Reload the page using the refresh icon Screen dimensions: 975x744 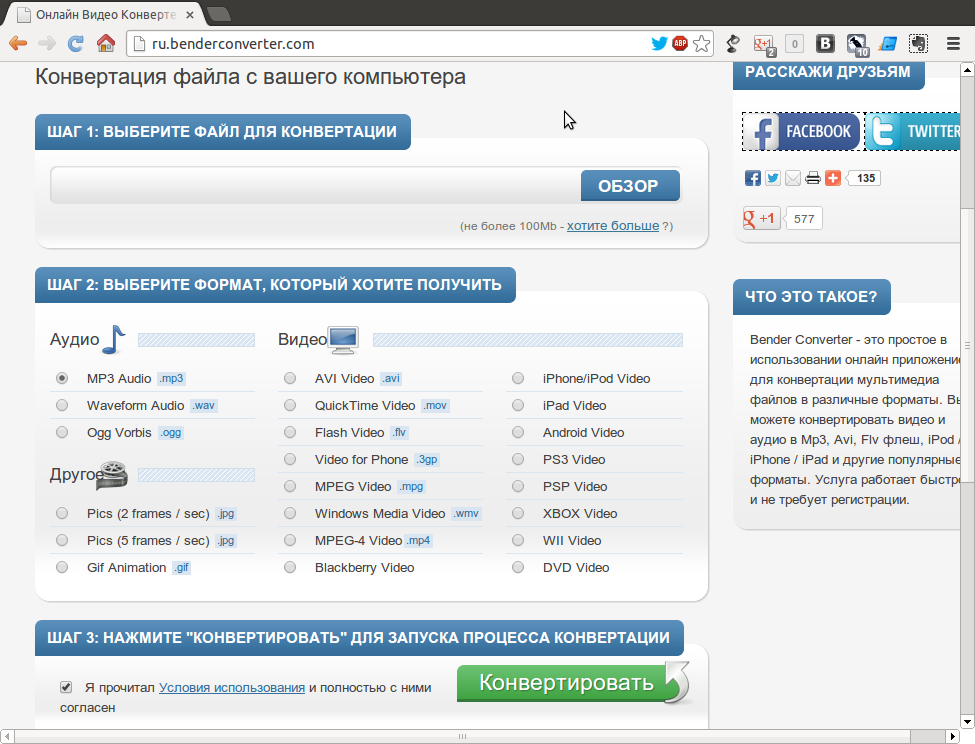click(75, 44)
